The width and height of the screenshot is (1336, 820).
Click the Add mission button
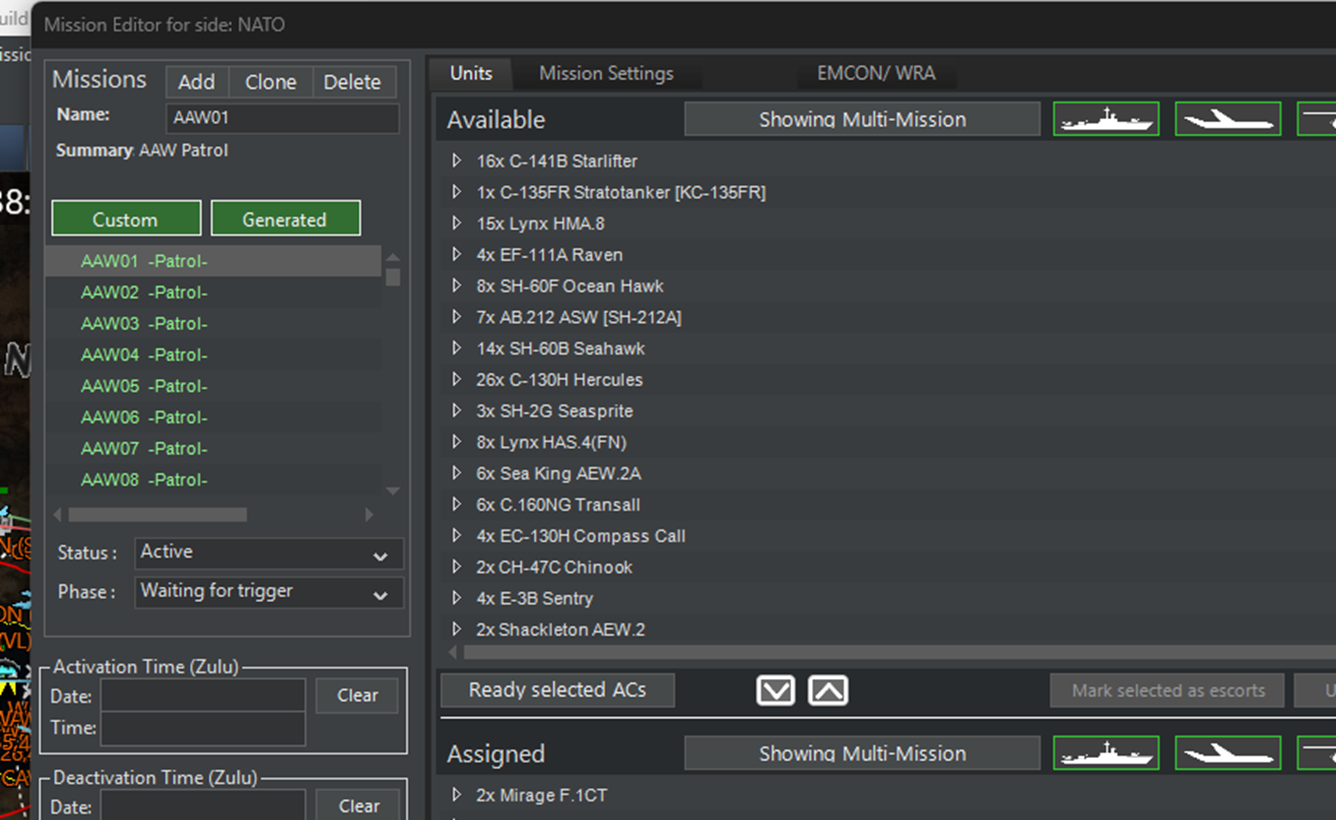197,82
